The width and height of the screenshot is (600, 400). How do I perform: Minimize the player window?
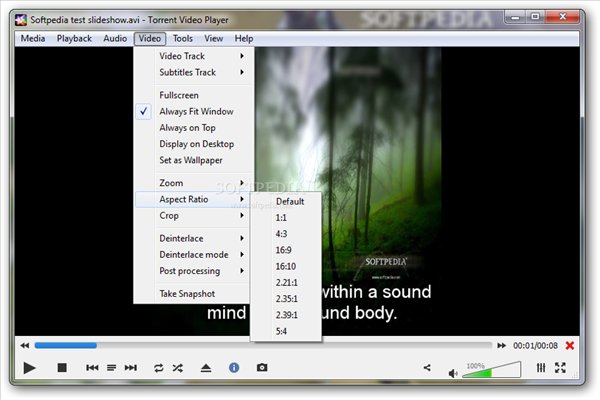click(x=515, y=17)
